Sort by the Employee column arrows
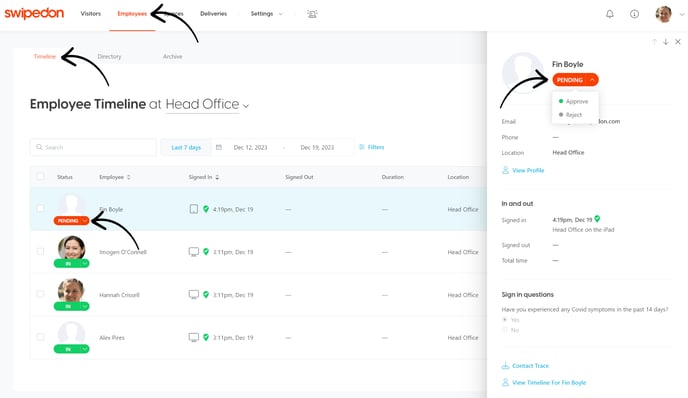This screenshot has width=688, height=398. point(129,177)
